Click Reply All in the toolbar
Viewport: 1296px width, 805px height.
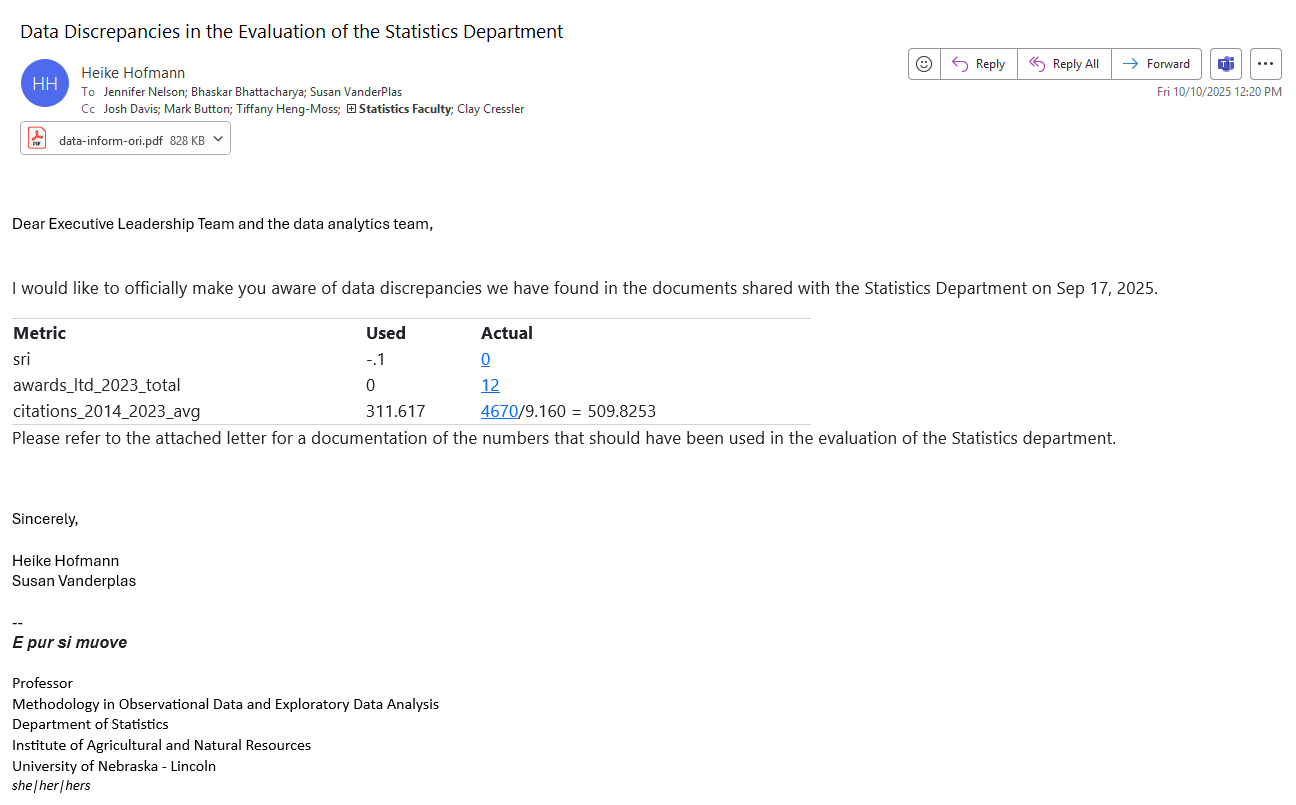coord(1064,64)
